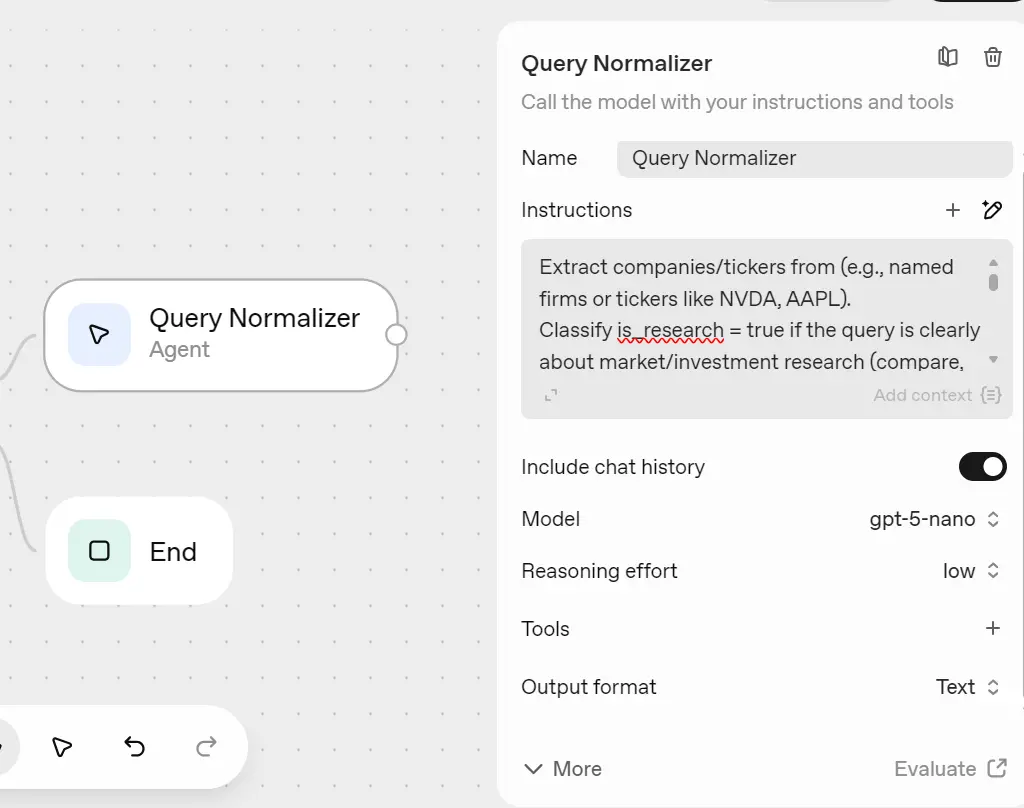
Task: Disable the Include chat history toggle
Action: 982,466
